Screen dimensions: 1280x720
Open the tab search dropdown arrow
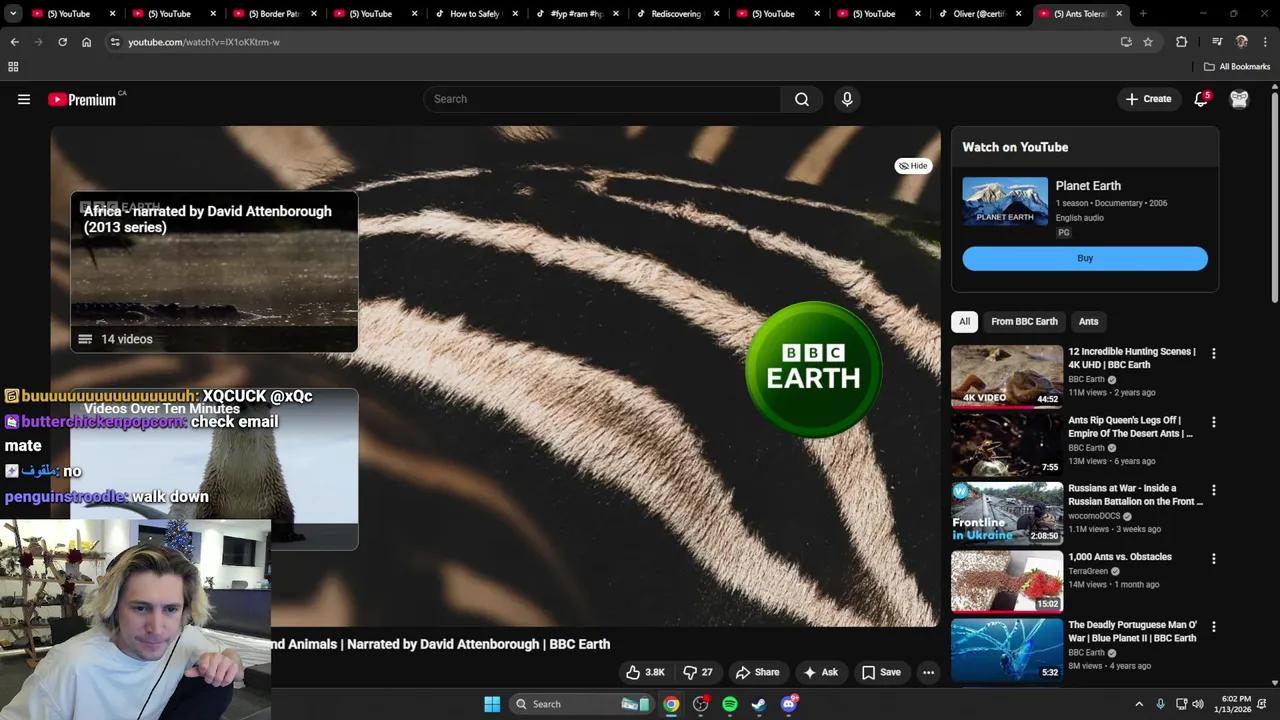click(13, 14)
